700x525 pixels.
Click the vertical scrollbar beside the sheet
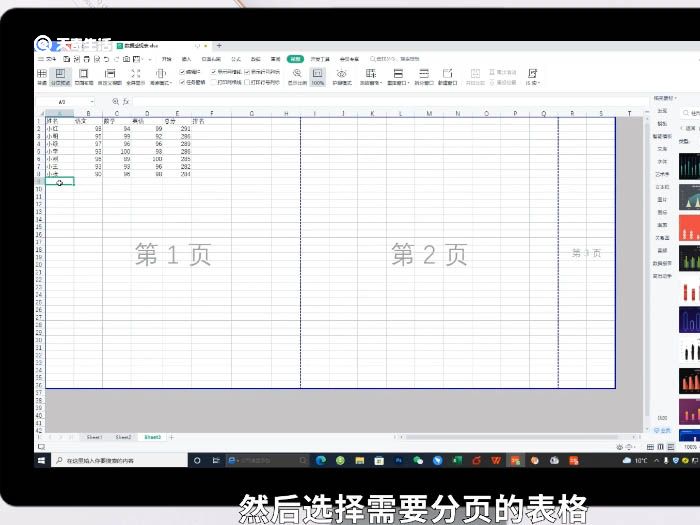pyautogui.click(x=647, y=268)
